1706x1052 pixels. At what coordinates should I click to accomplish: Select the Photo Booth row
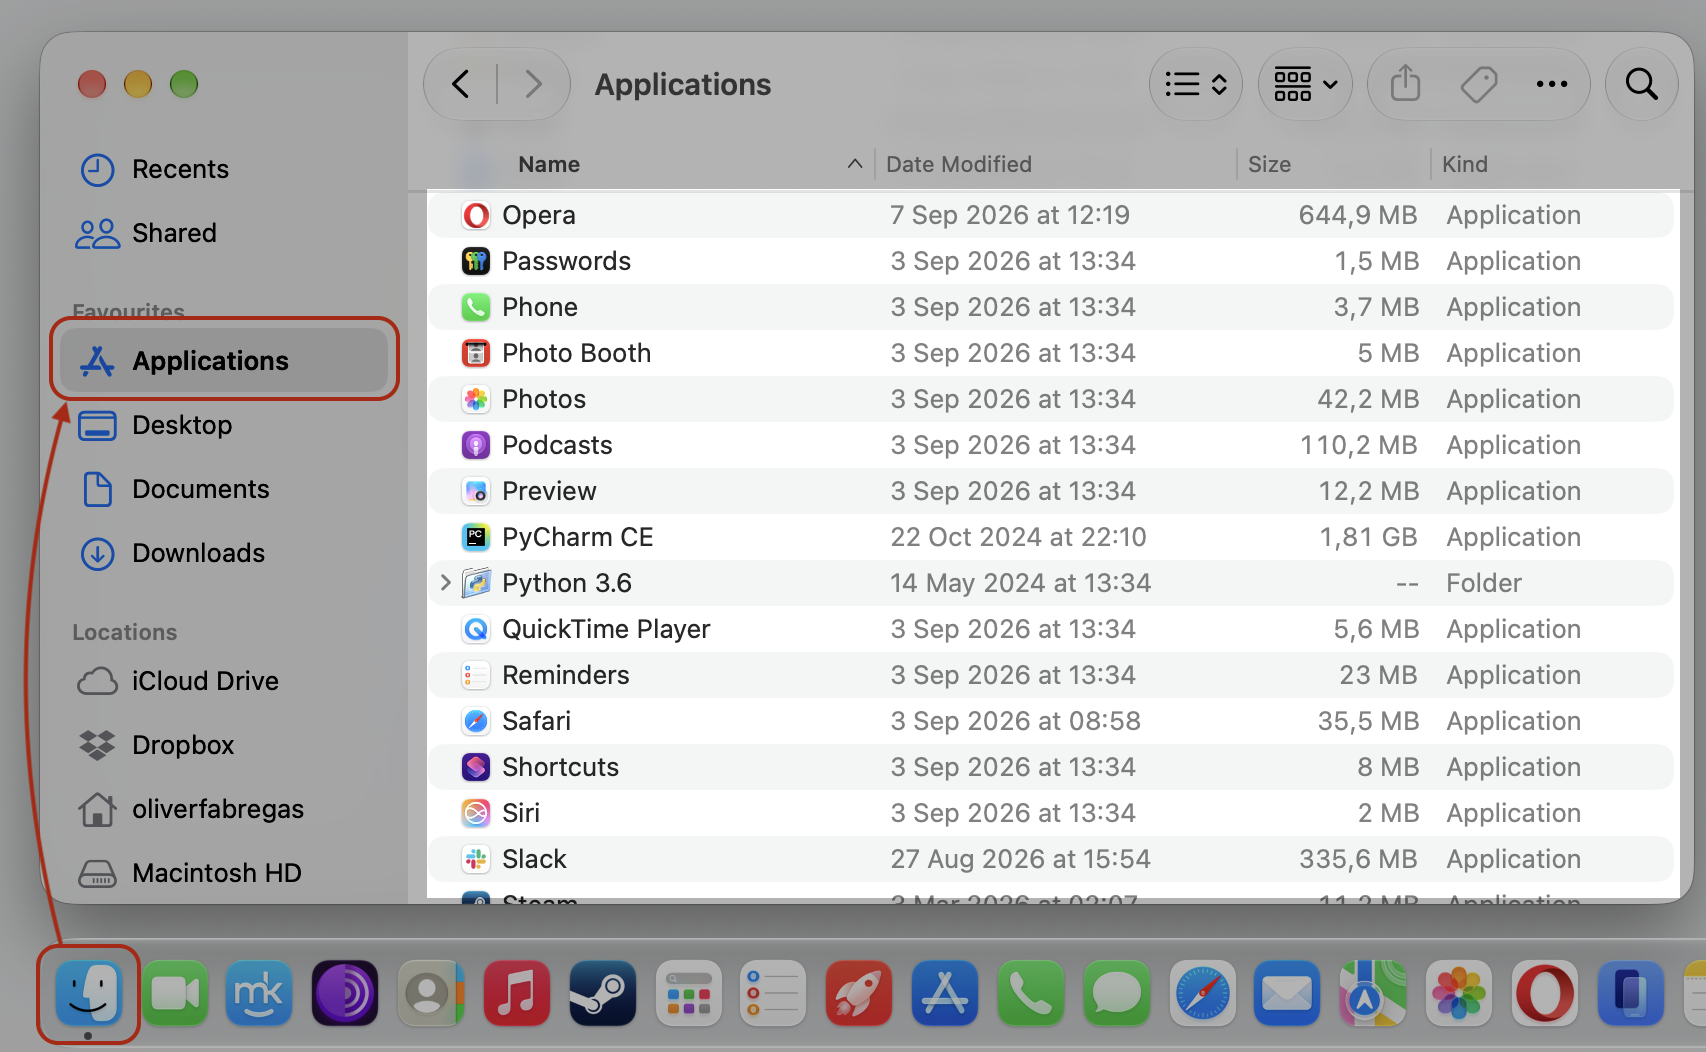coord(1051,353)
